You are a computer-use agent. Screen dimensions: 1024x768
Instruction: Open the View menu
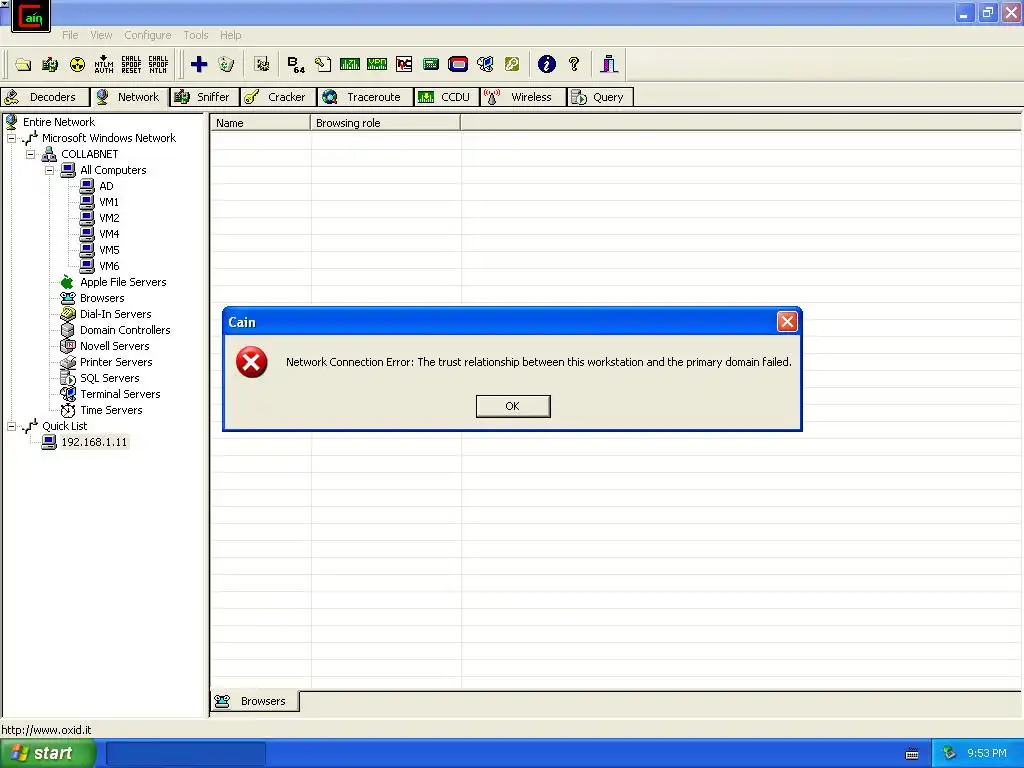(101, 35)
